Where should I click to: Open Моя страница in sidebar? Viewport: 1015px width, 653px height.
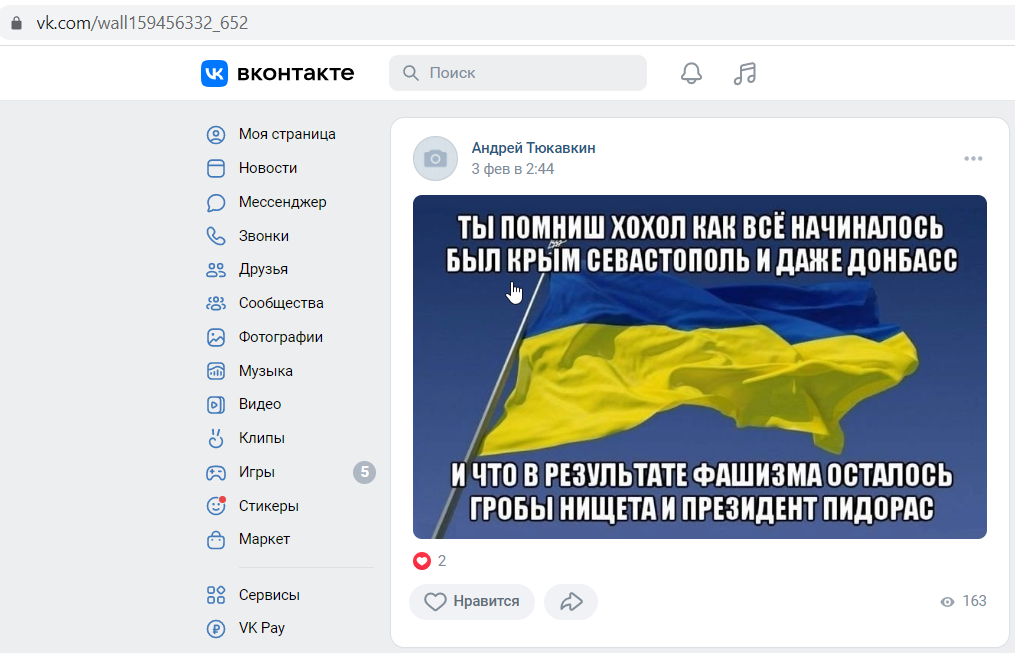point(287,134)
